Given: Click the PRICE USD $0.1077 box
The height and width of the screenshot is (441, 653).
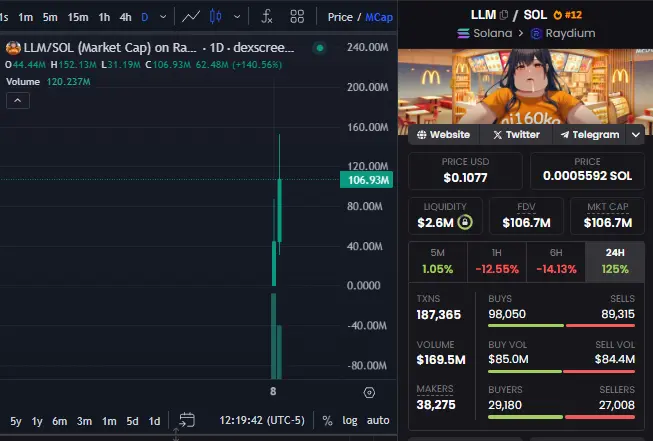Looking at the screenshot, I should pyautogui.click(x=465, y=171).
